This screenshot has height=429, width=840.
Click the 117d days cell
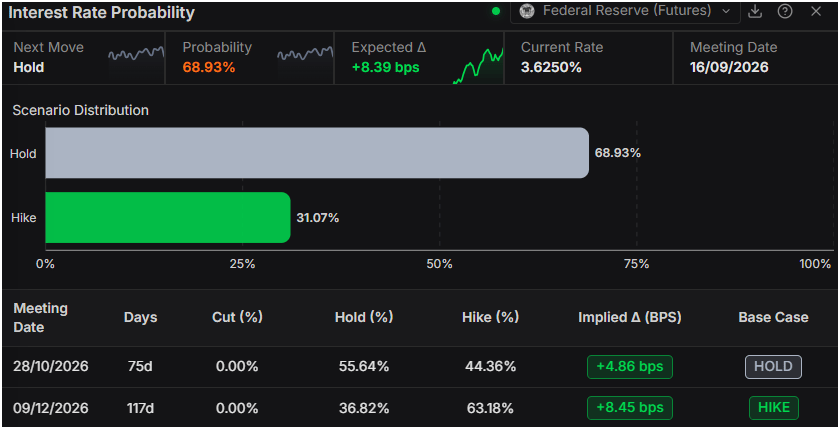[140, 408]
